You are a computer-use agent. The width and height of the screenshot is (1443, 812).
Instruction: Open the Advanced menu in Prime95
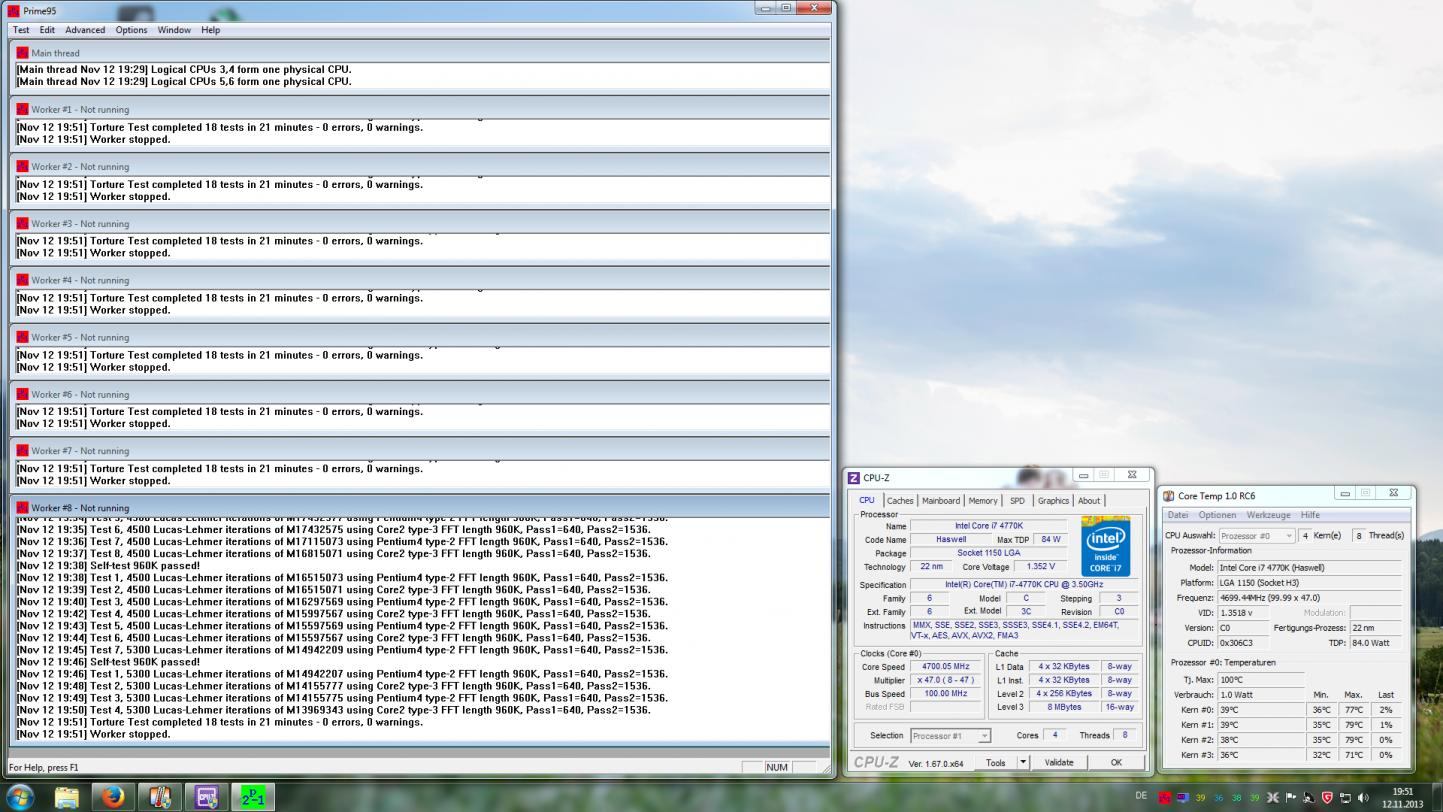point(85,30)
